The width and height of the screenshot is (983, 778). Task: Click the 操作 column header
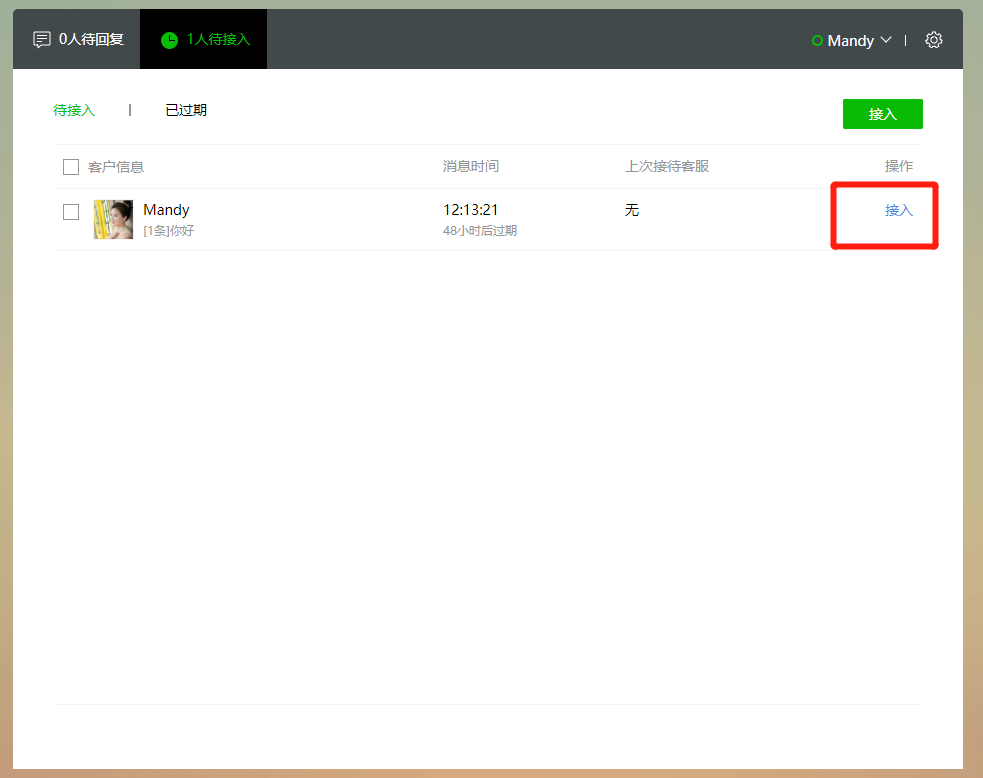point(898,166)
